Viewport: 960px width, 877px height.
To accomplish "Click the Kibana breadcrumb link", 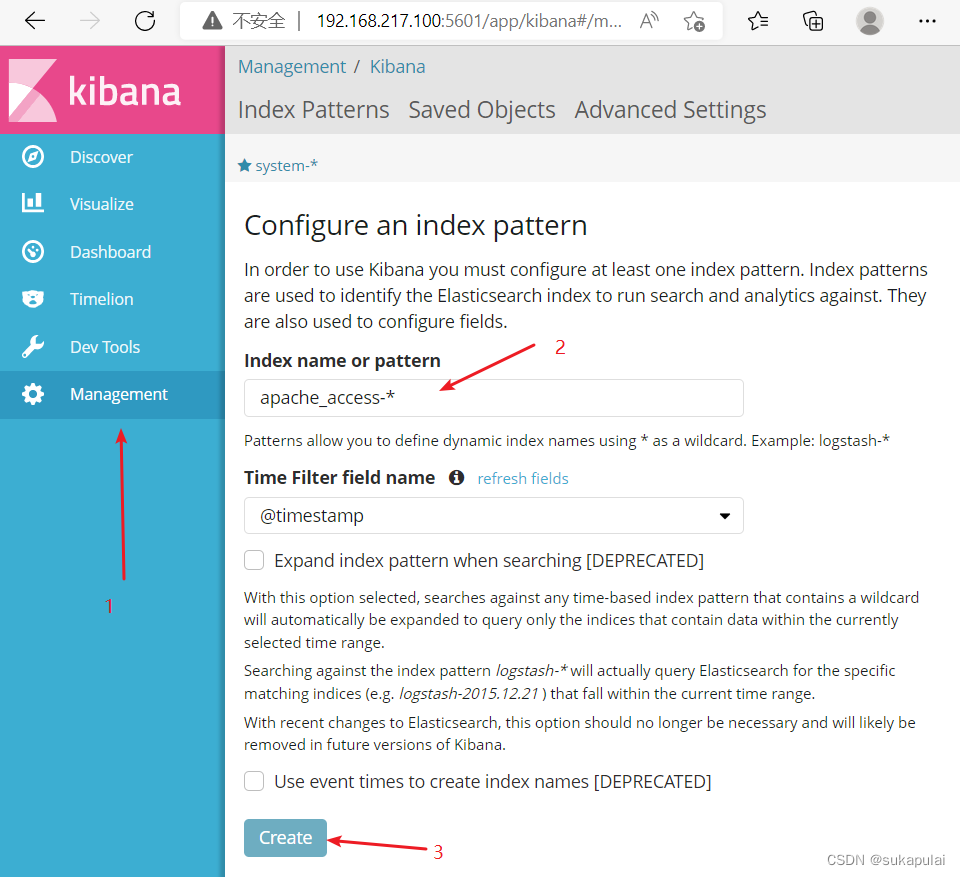I will [x=397, y=67].
